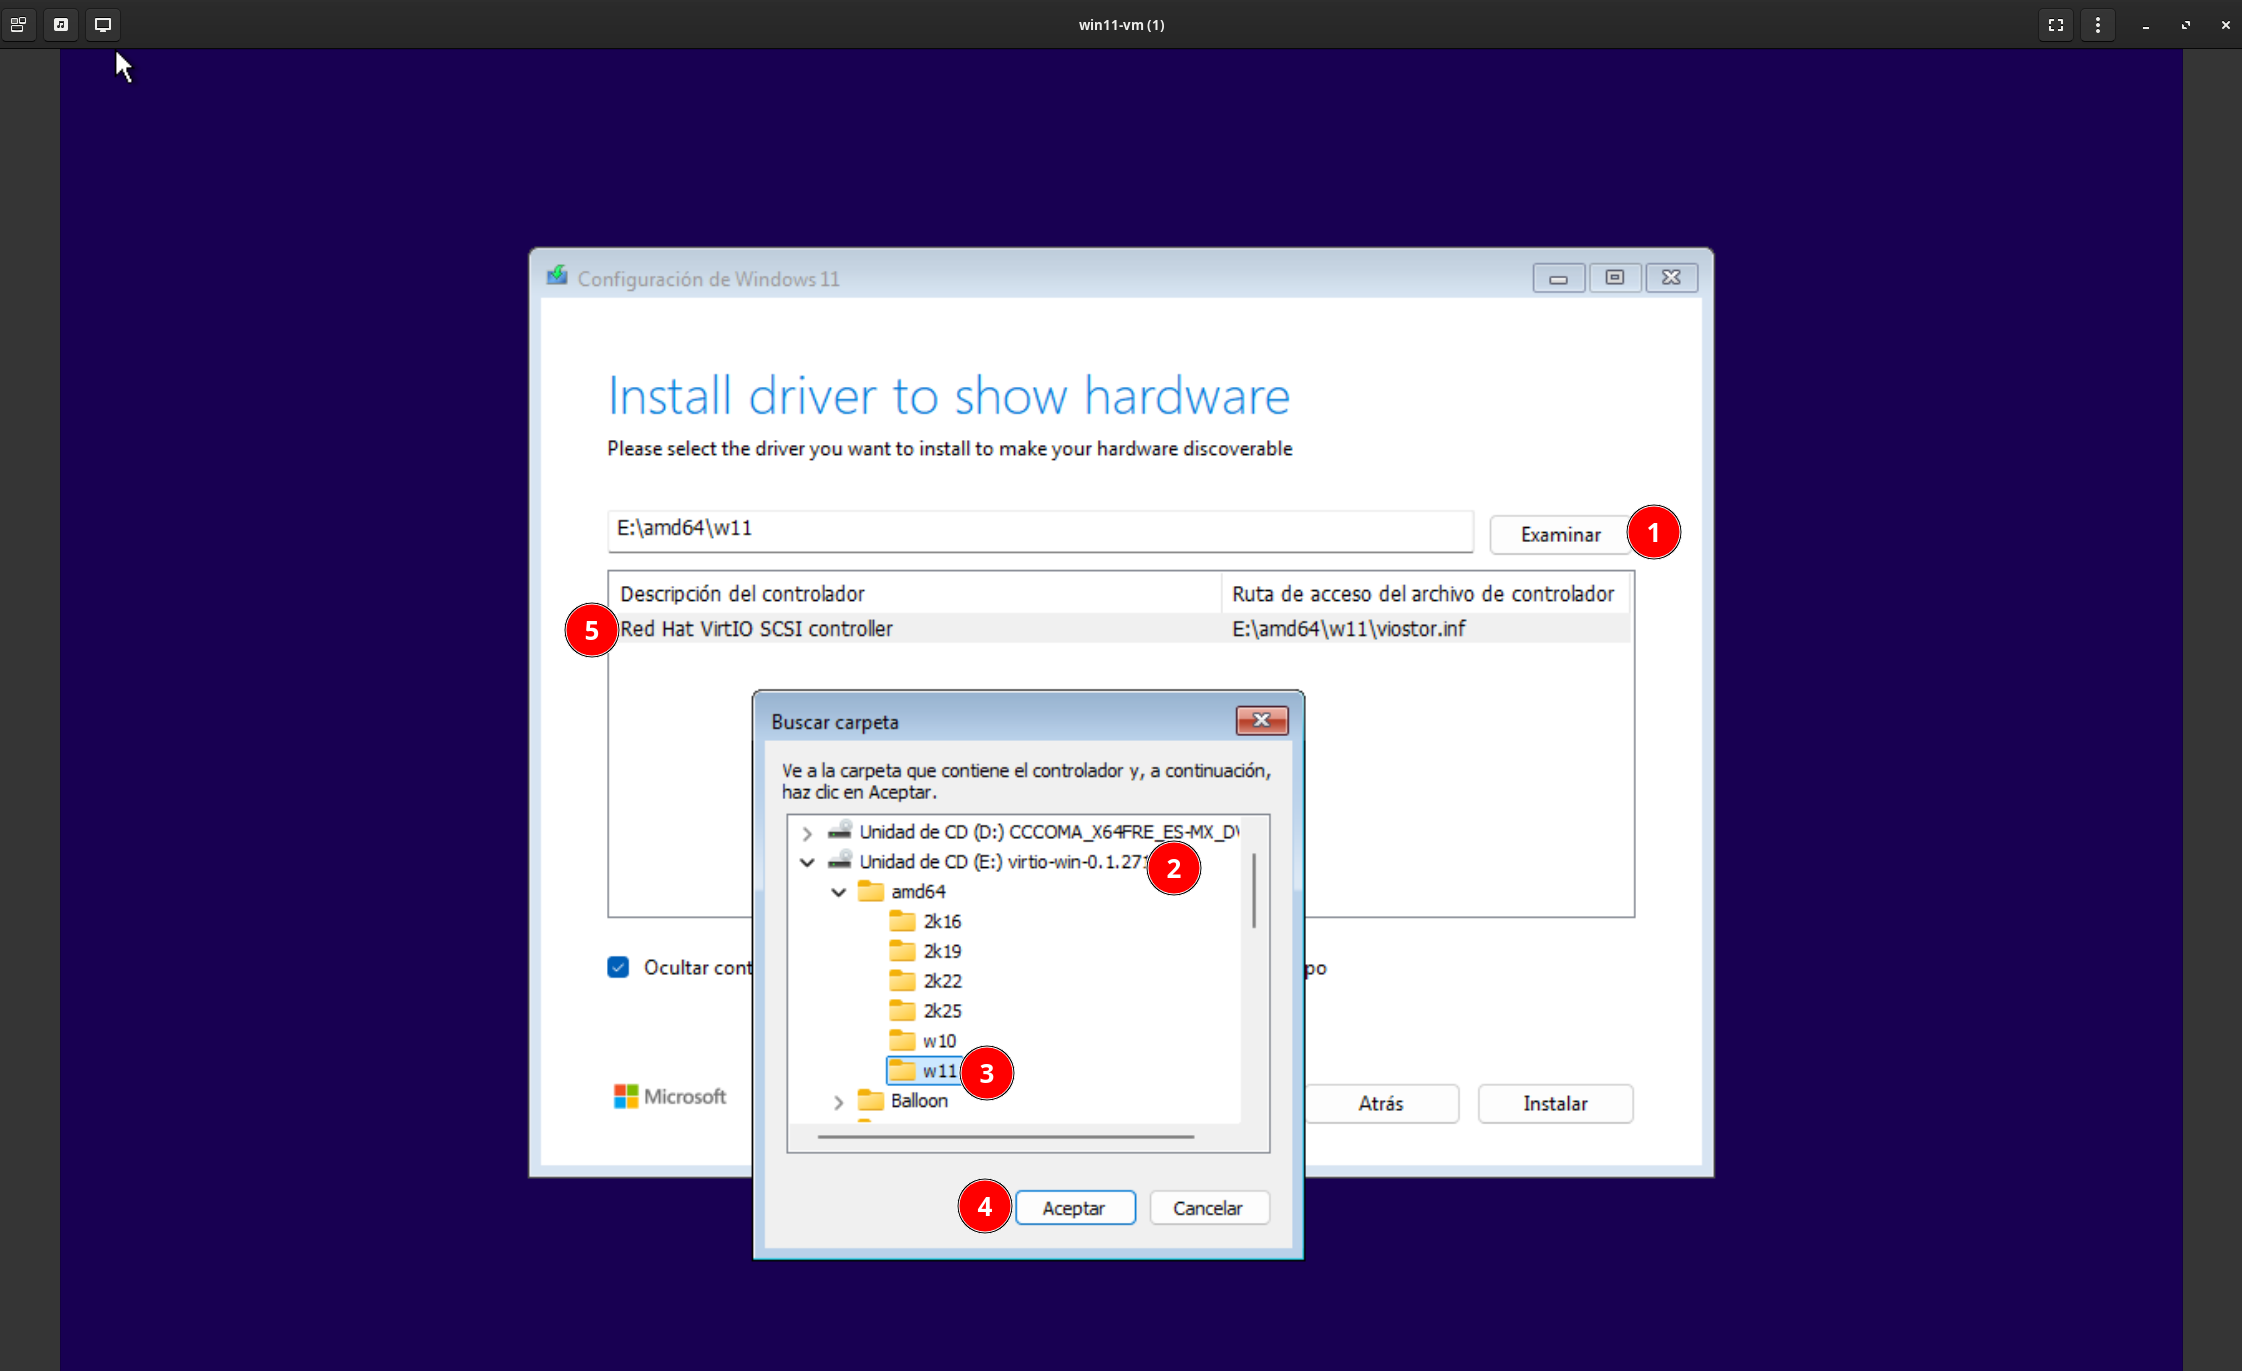Screen dimensions: 2242x1371
Task: Expand the Balloon folder node
Action: (x=839, y=1102)
